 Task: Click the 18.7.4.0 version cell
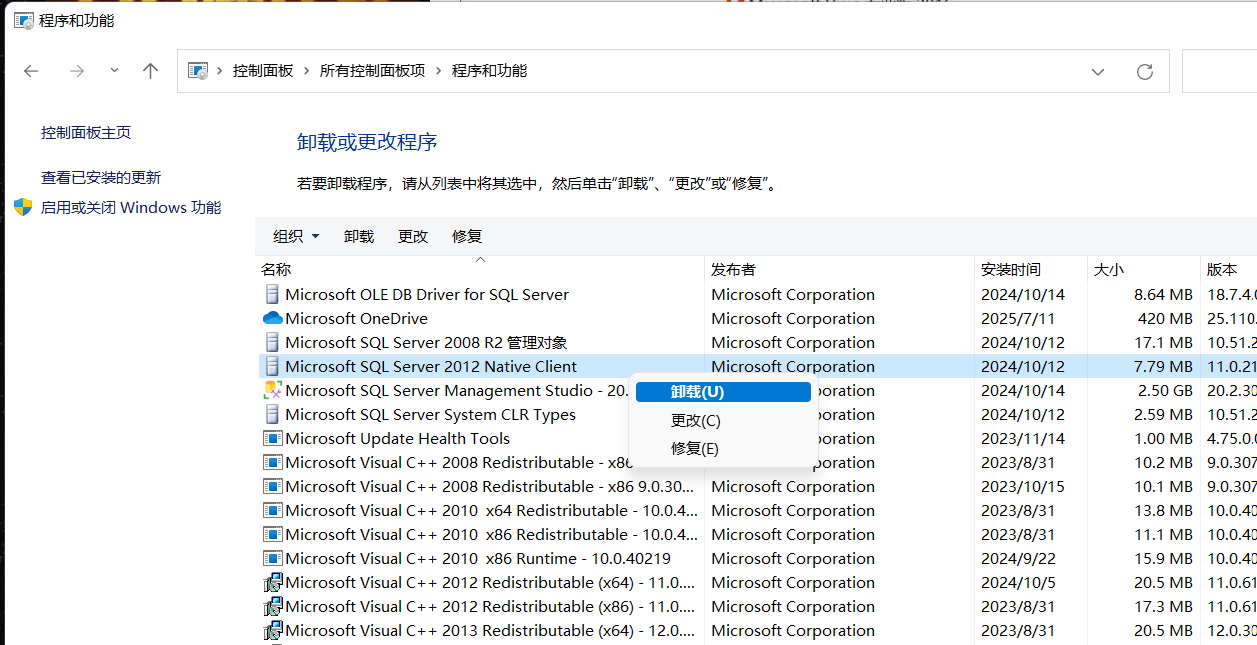[1231, 294]
